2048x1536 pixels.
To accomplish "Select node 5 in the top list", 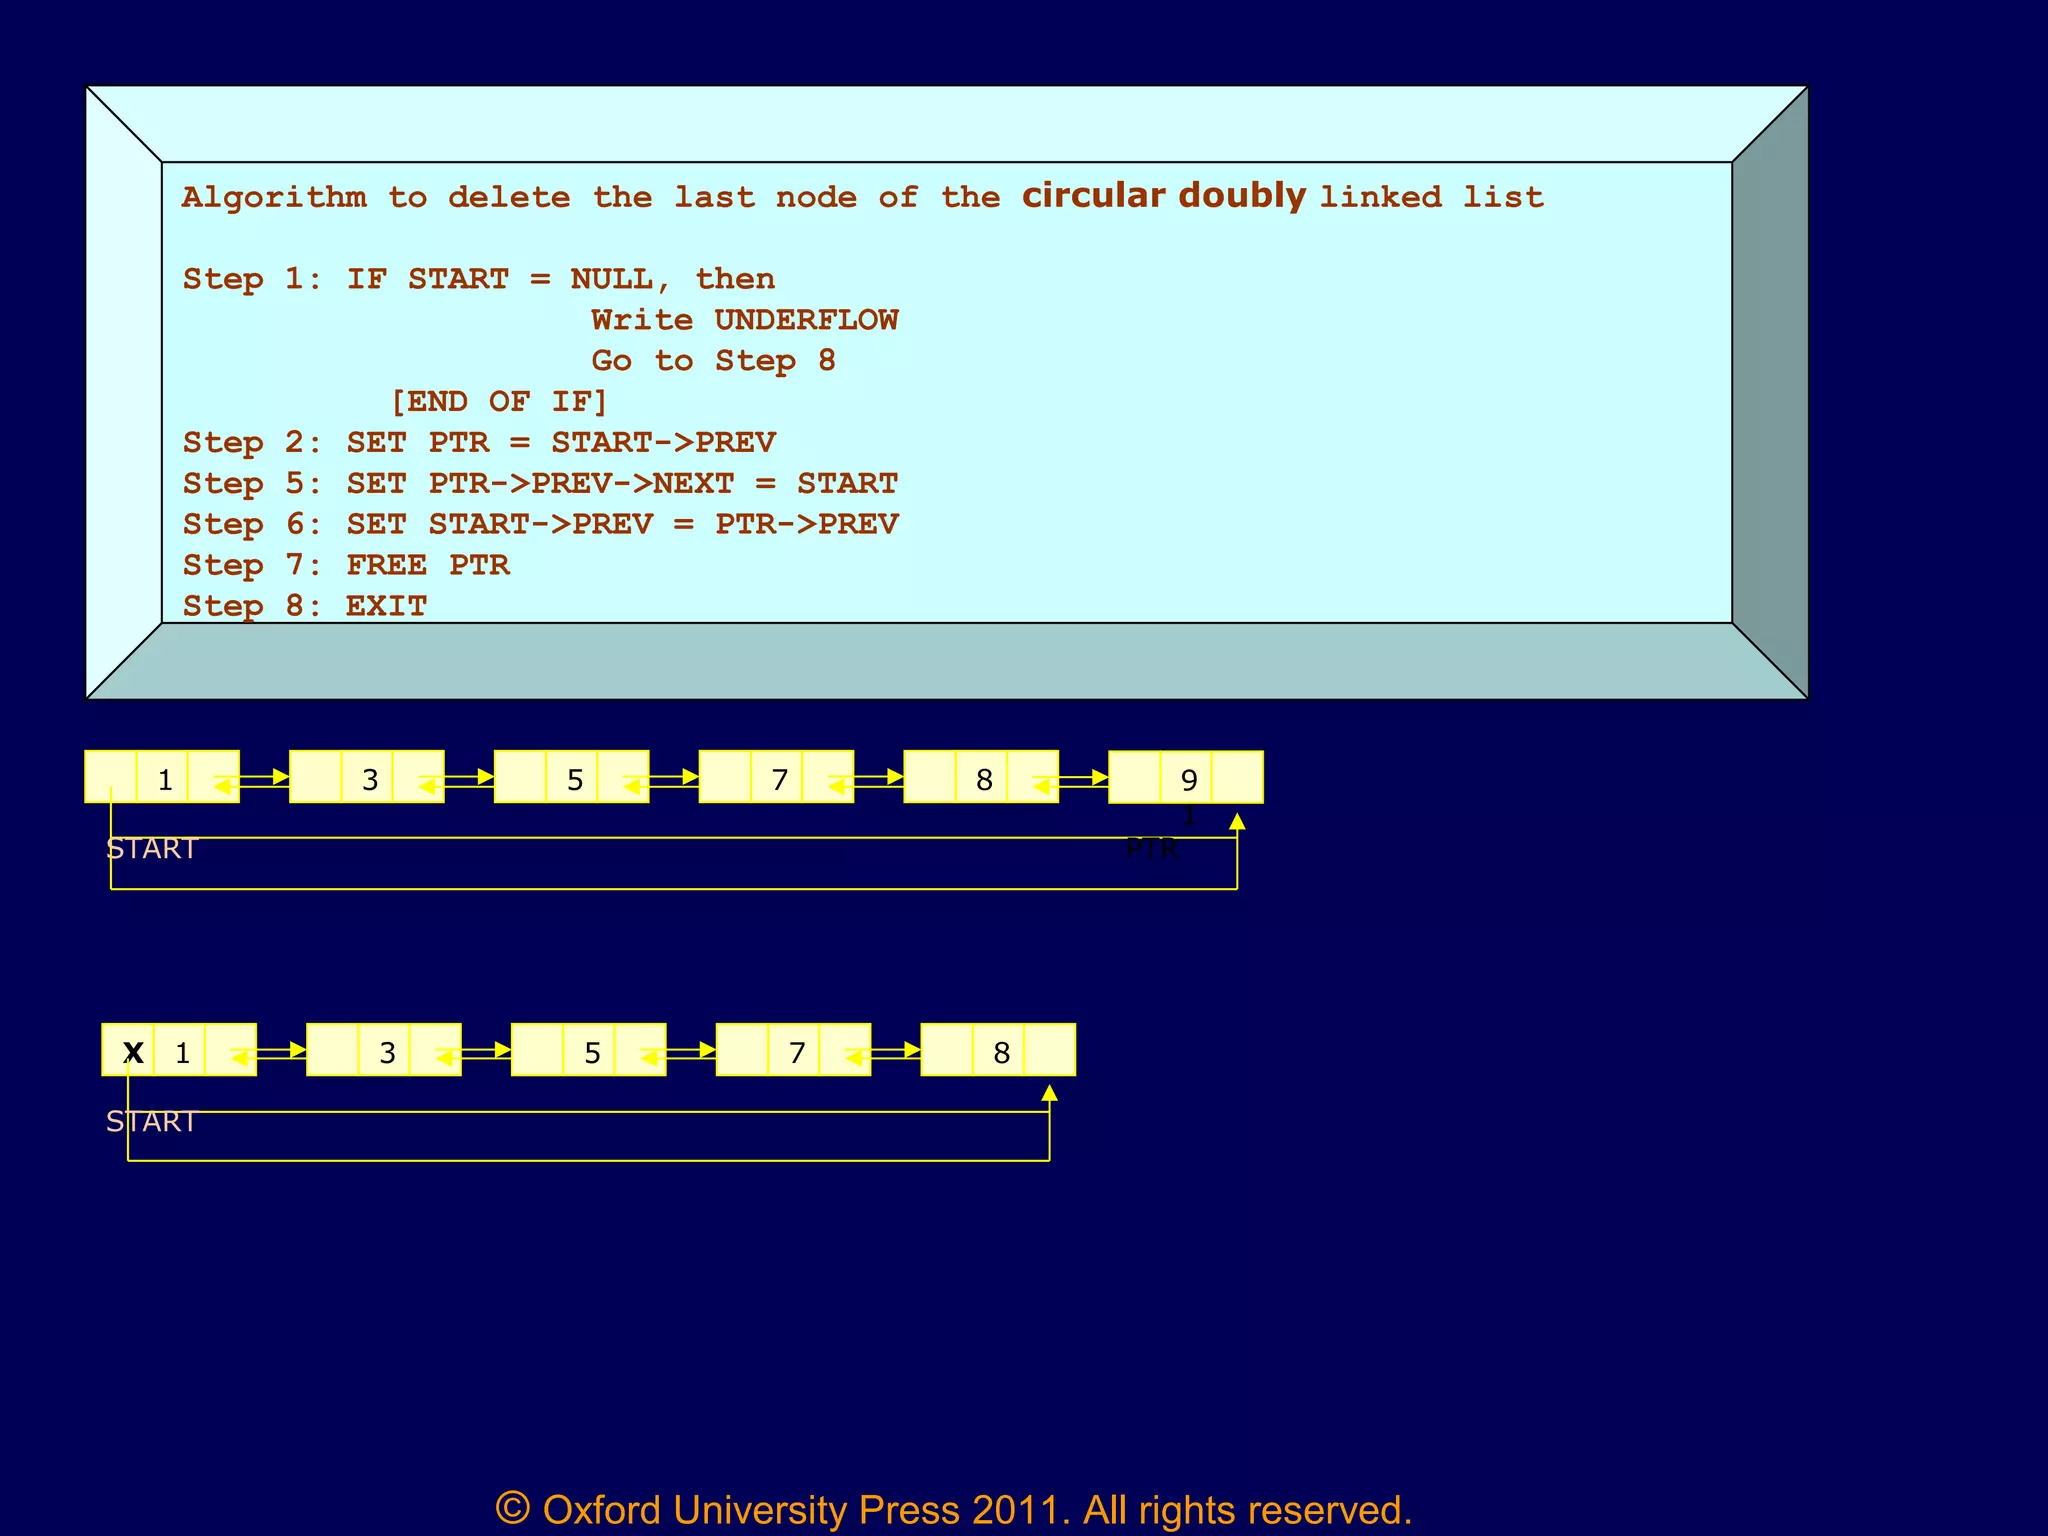I will (x=573, y=778).
